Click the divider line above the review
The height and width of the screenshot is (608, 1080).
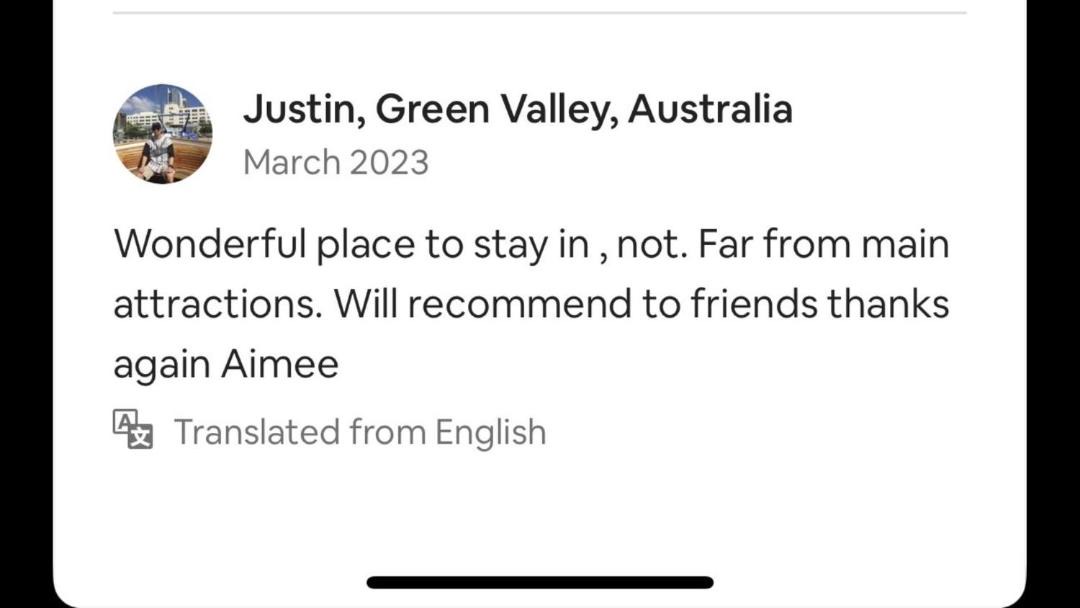pos(540,13)
